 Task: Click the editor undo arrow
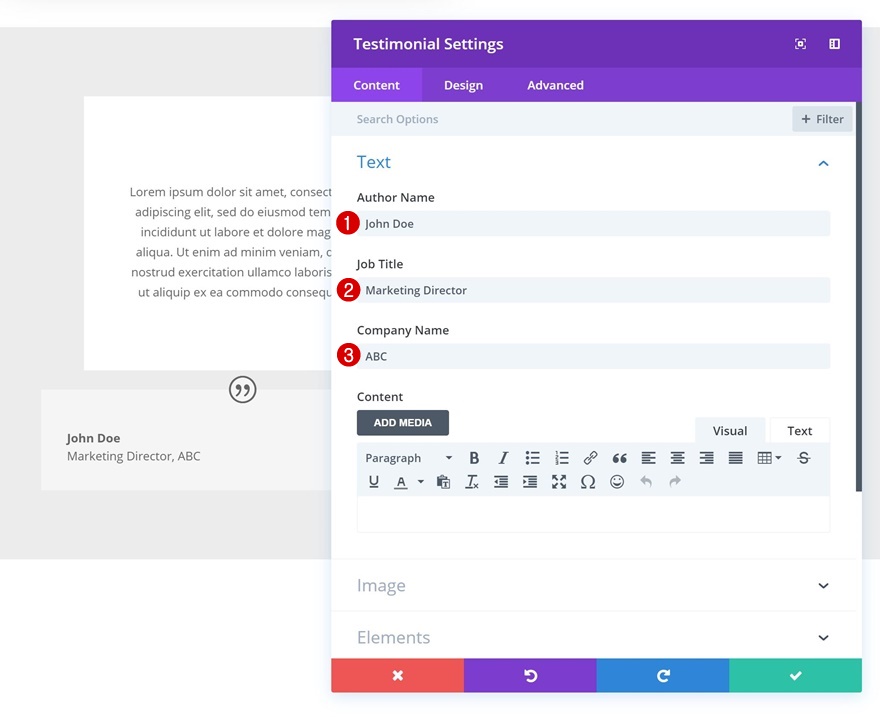pos(646,481)
